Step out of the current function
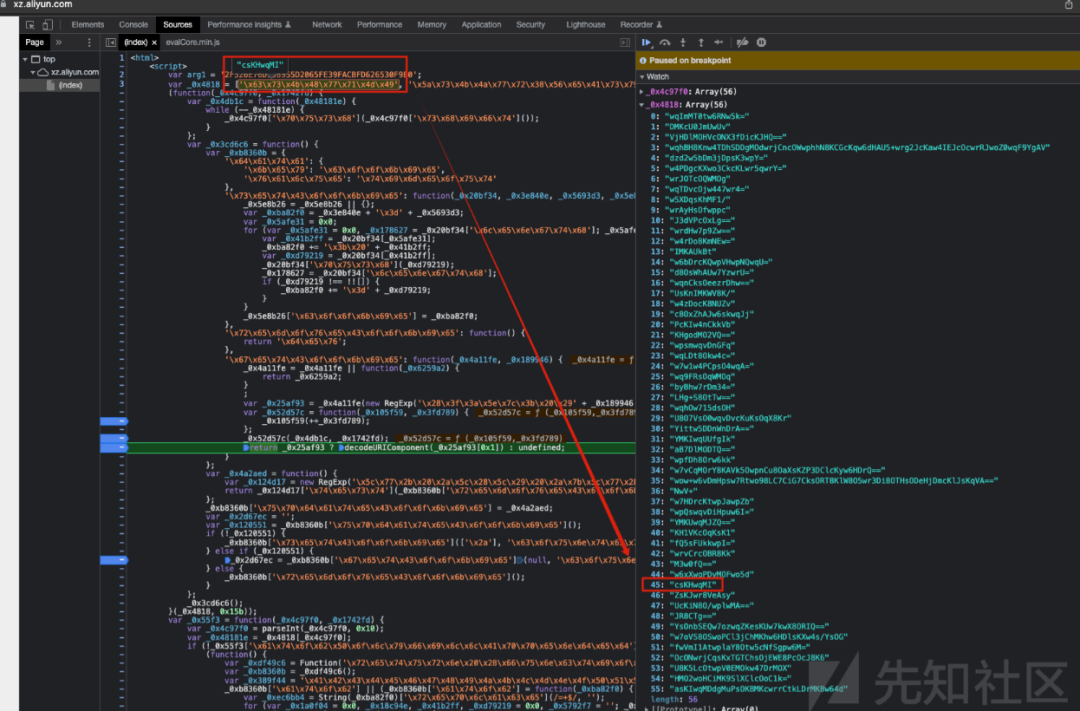Screen dimensions: 1080x711 [700, 42]
